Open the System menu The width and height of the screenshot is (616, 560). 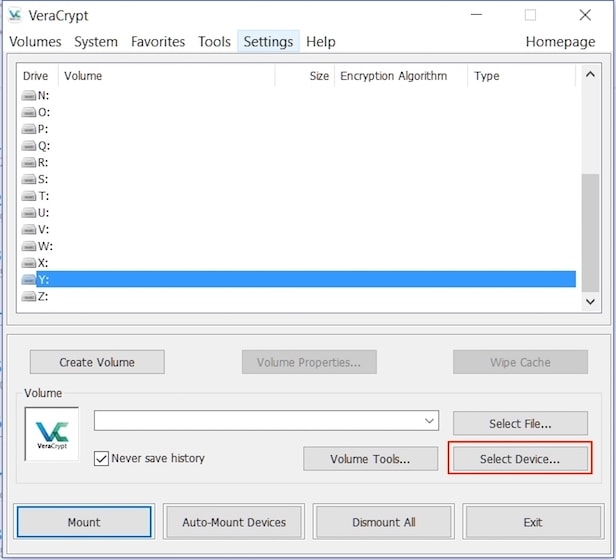click(96, 42)
